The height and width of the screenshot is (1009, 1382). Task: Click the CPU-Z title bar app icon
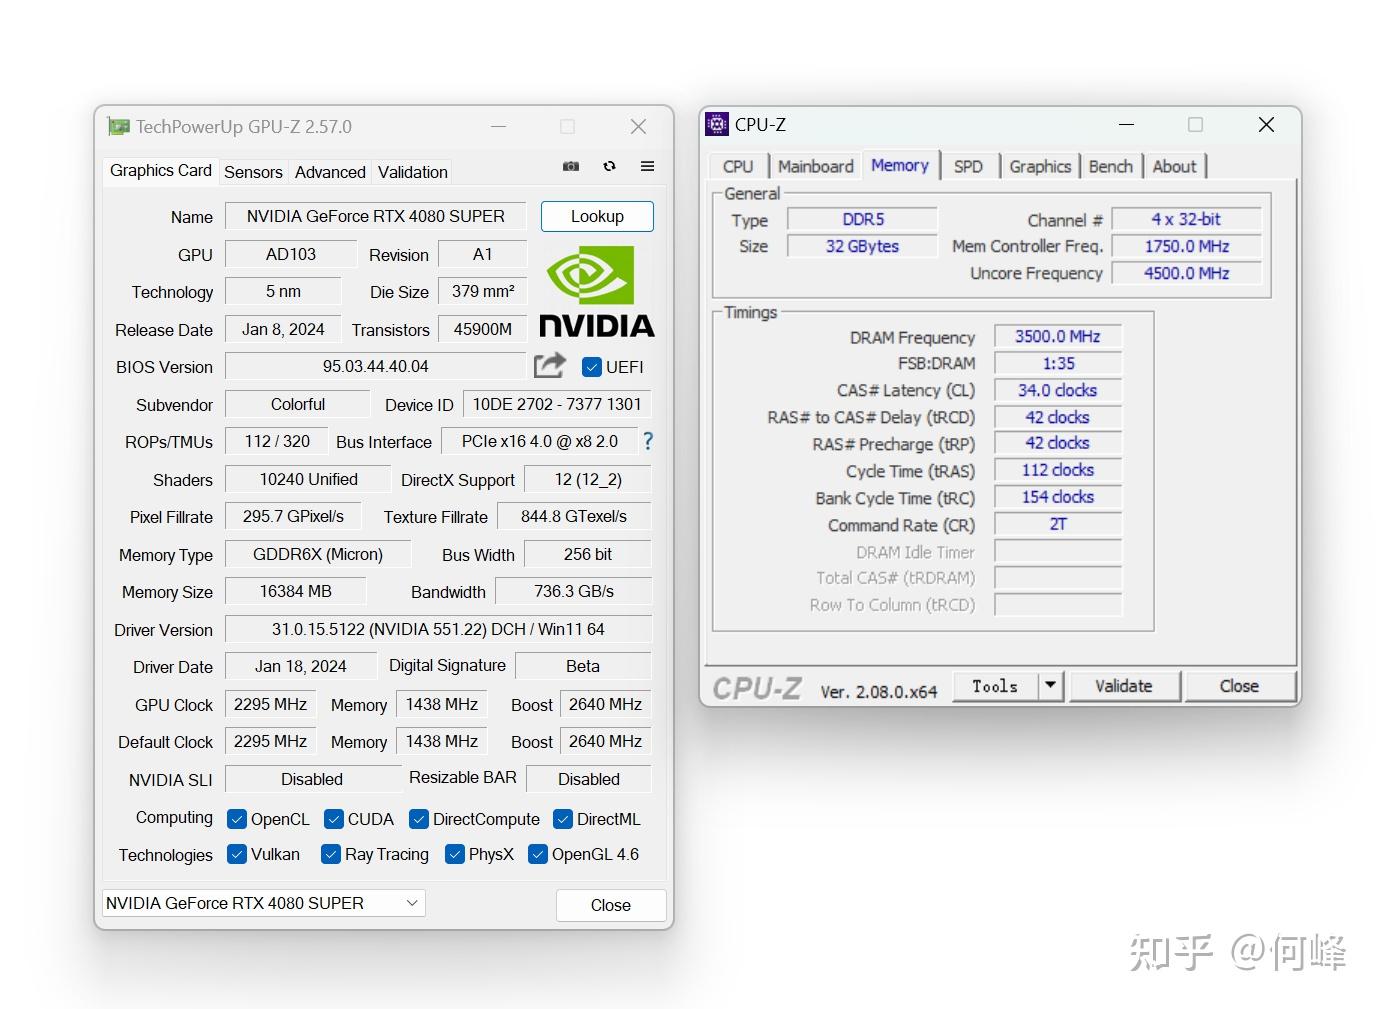pos(717,124)
